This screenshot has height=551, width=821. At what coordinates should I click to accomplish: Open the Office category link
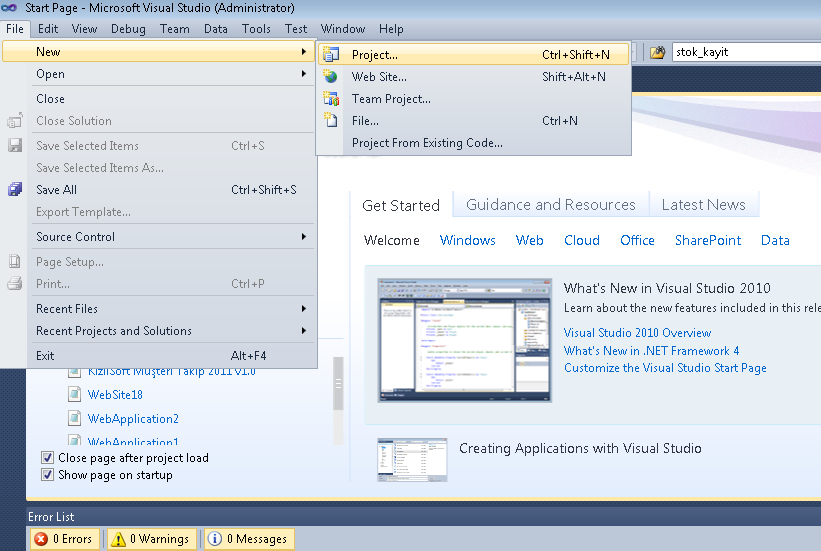click(637, 240)
